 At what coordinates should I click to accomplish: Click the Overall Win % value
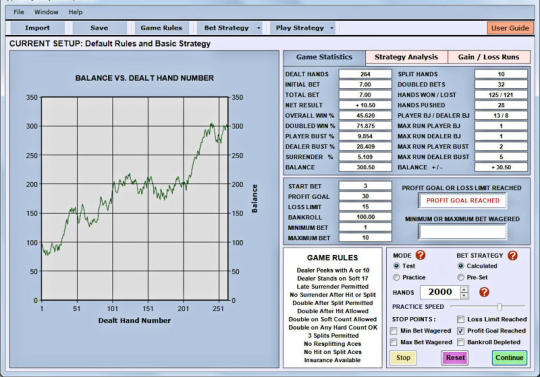[x=365, y=115]
